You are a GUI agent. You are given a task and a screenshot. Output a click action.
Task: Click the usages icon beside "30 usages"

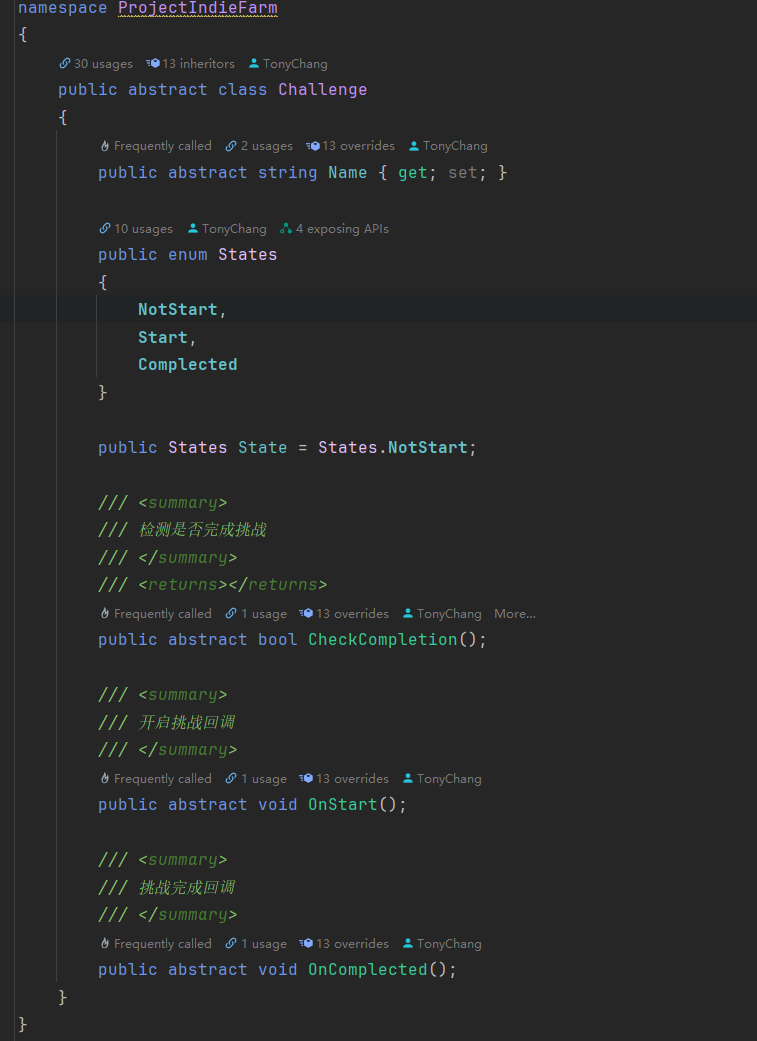coord(65,64)
